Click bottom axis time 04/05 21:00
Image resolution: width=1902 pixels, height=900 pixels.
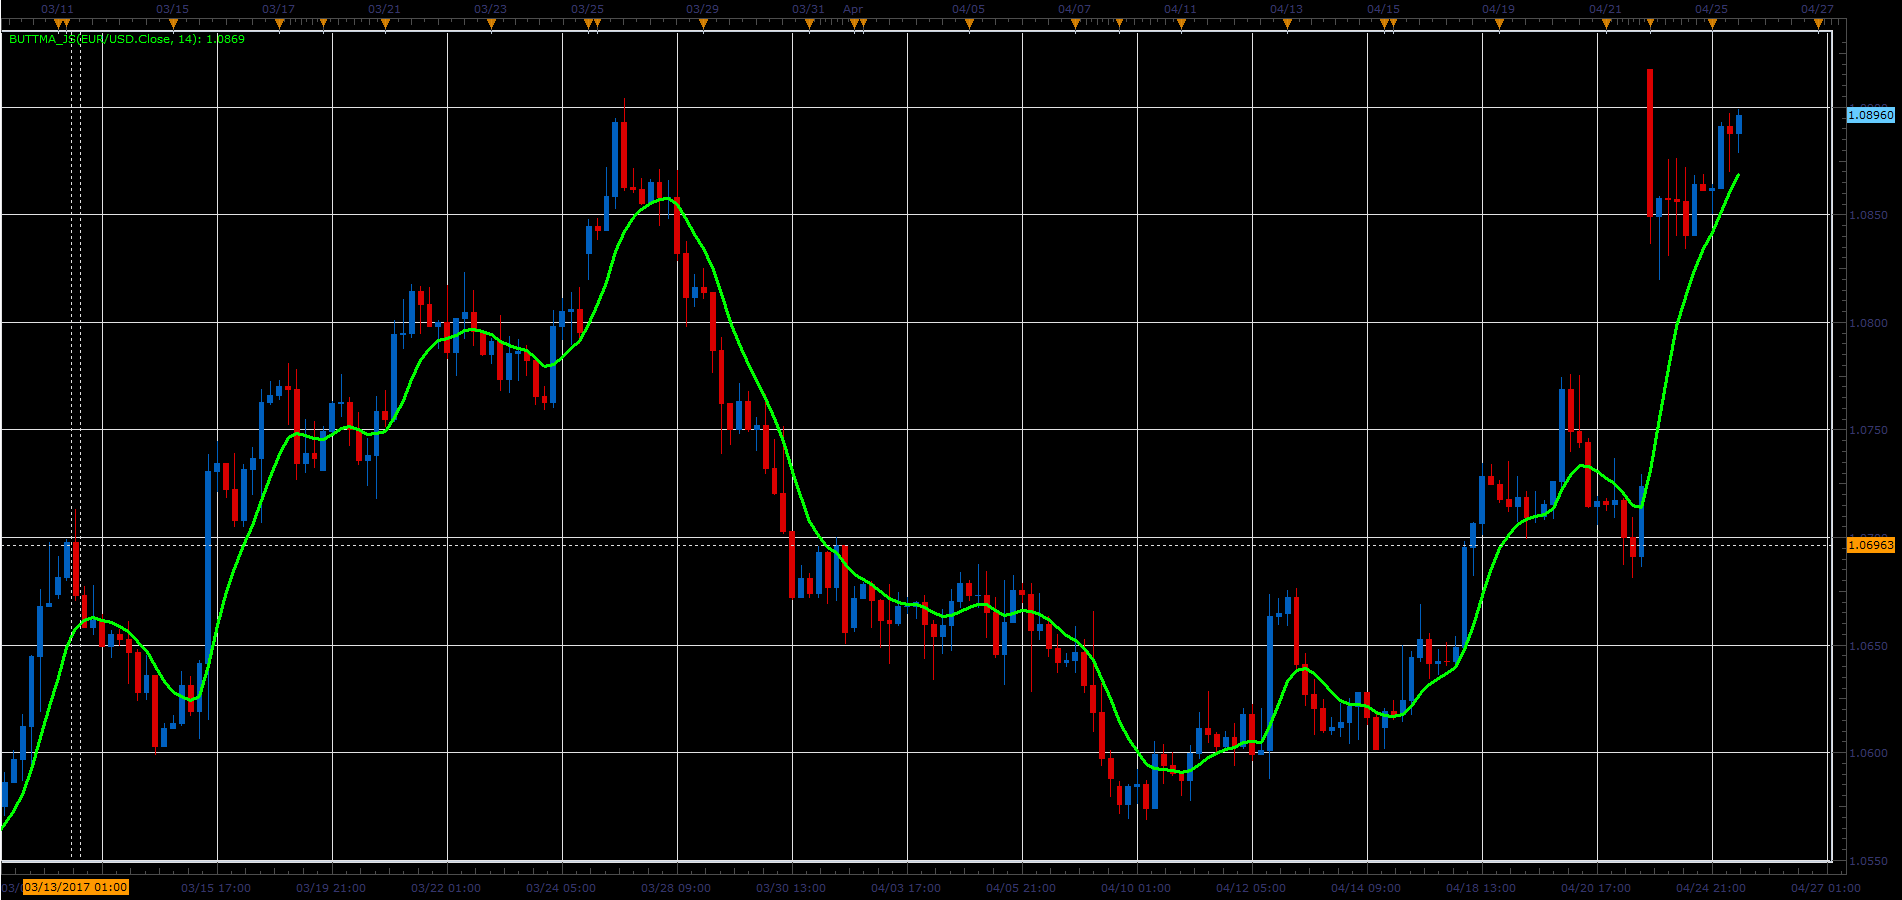coord(1021,888)
